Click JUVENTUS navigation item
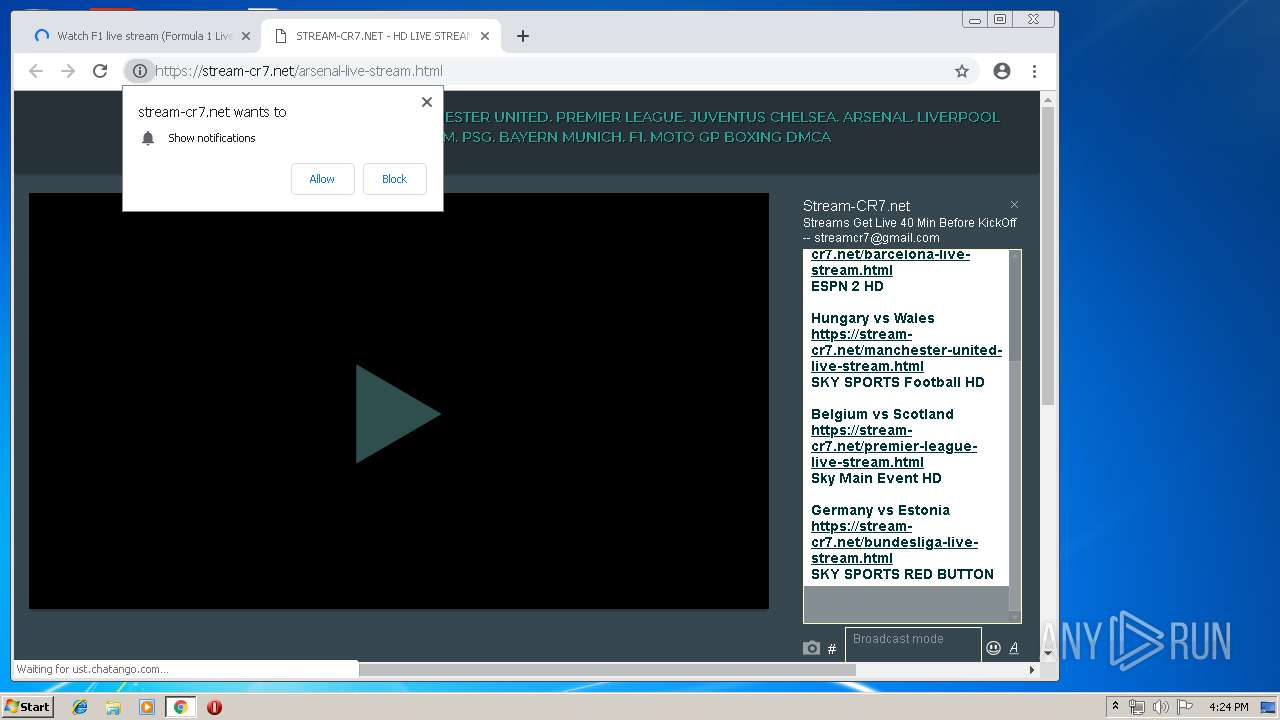Image resolution: width=1280 pixels, height=720 pixels. pyautogui.click(x=728, y=117)
